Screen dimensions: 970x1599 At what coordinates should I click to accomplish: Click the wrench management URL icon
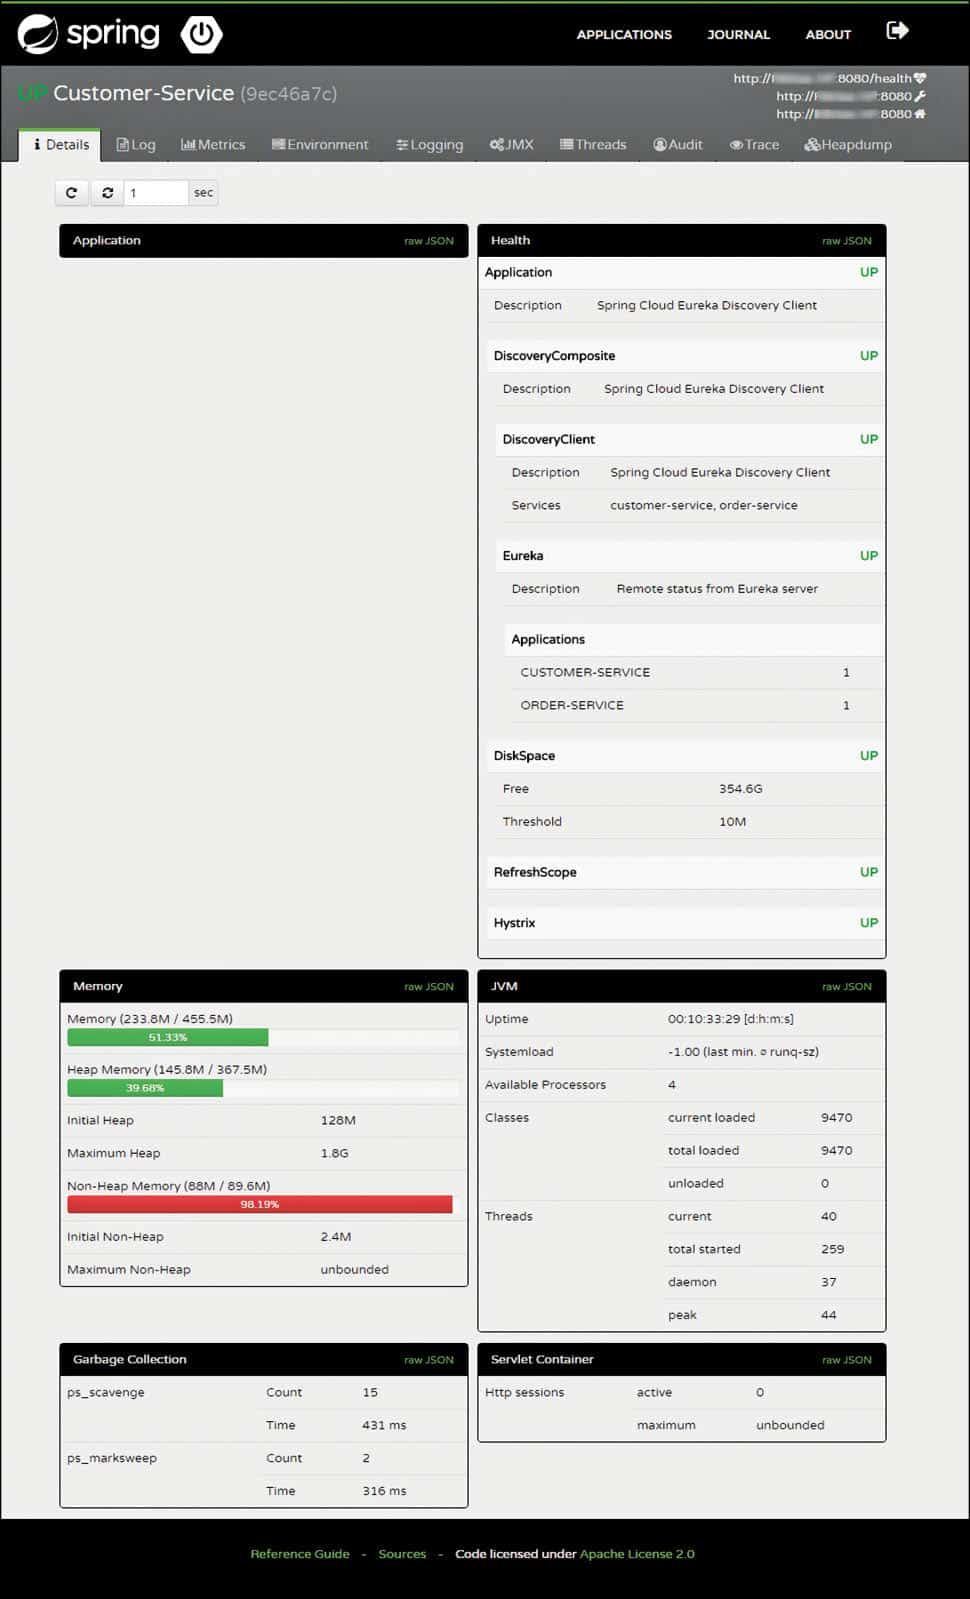click(x=920, y=96)
